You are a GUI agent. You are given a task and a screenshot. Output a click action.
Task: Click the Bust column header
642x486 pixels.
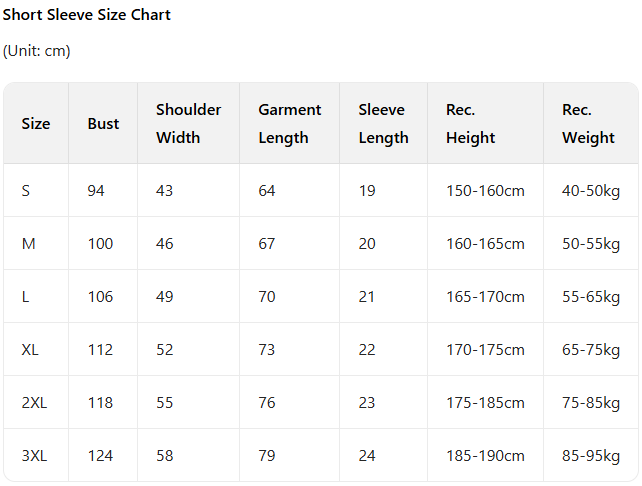[x=103, y=124]
